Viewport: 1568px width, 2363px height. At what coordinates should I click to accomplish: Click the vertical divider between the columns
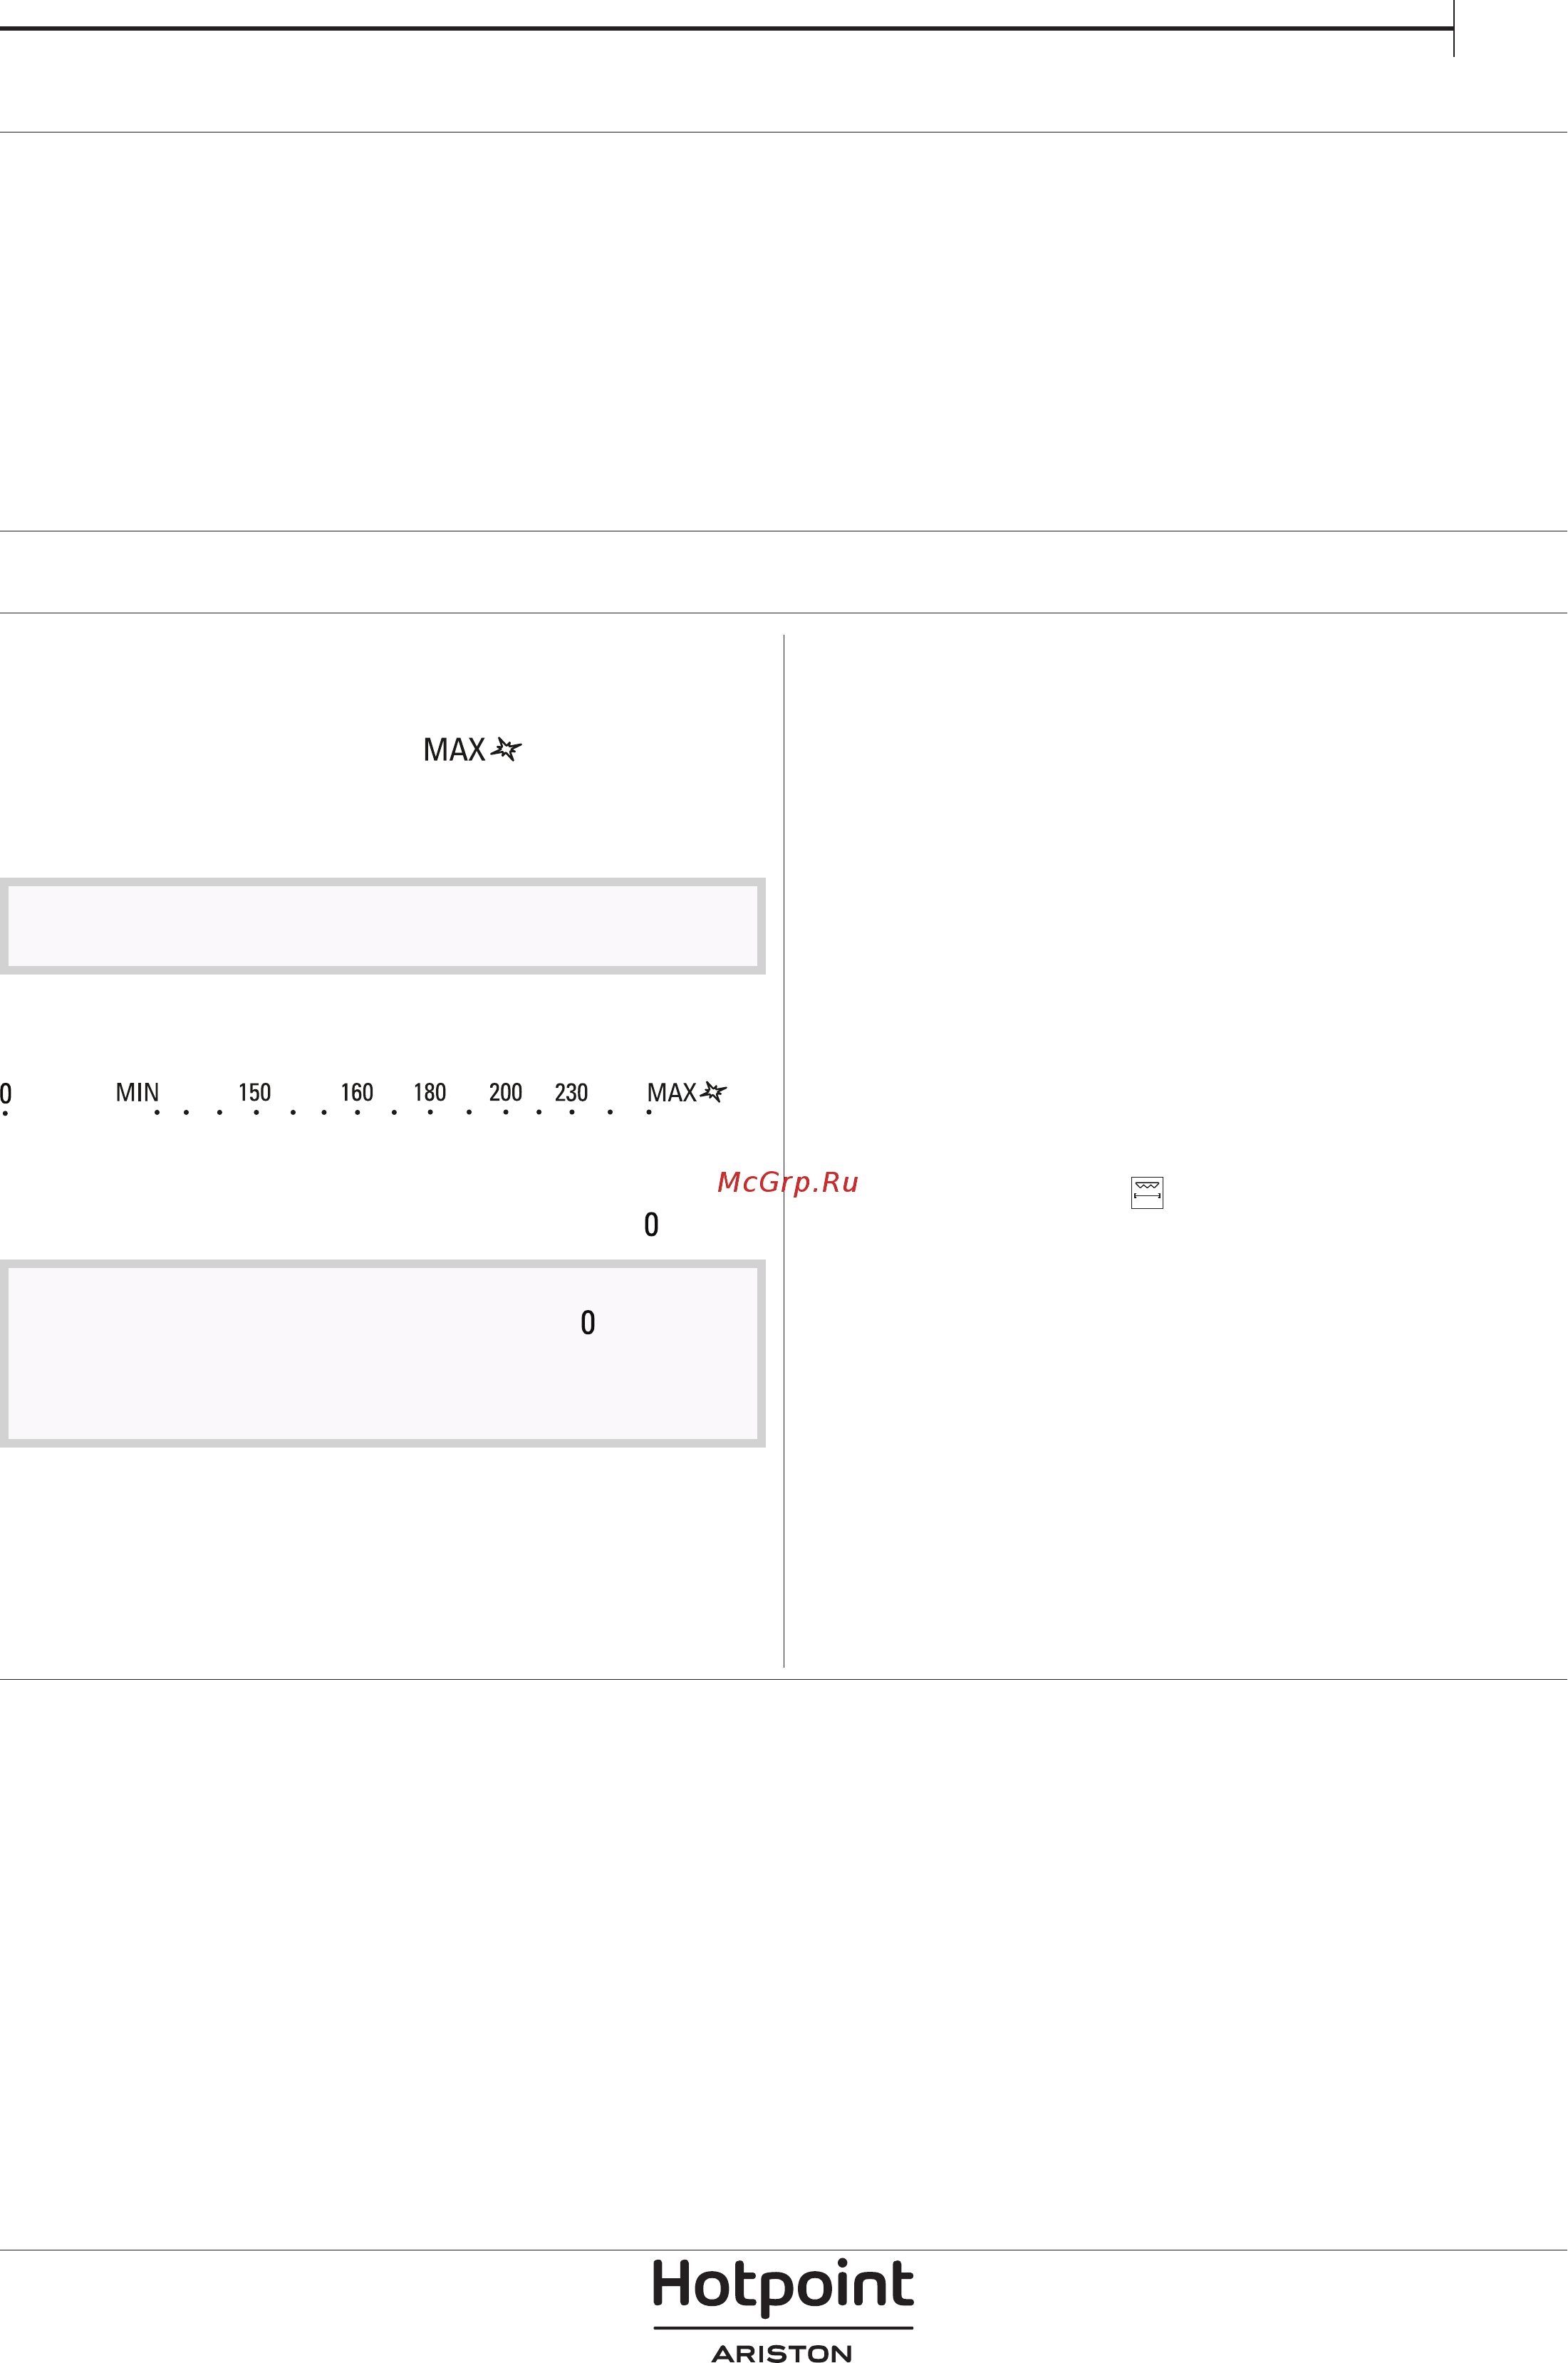[784, 1150]
